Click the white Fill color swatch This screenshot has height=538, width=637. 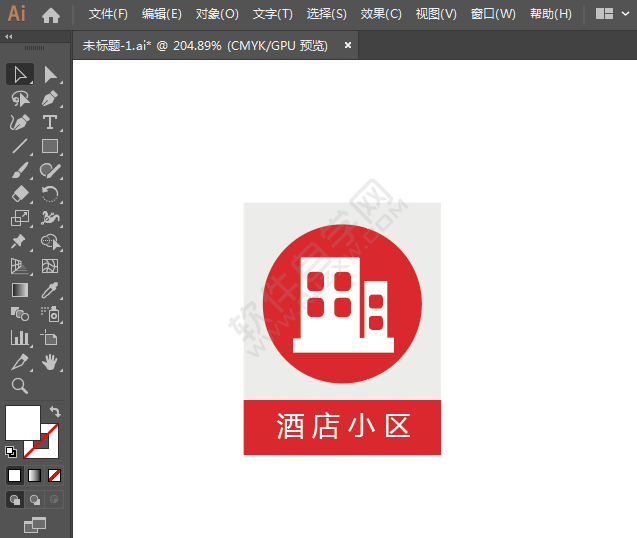pyautogui.click(x=23, y=423)
